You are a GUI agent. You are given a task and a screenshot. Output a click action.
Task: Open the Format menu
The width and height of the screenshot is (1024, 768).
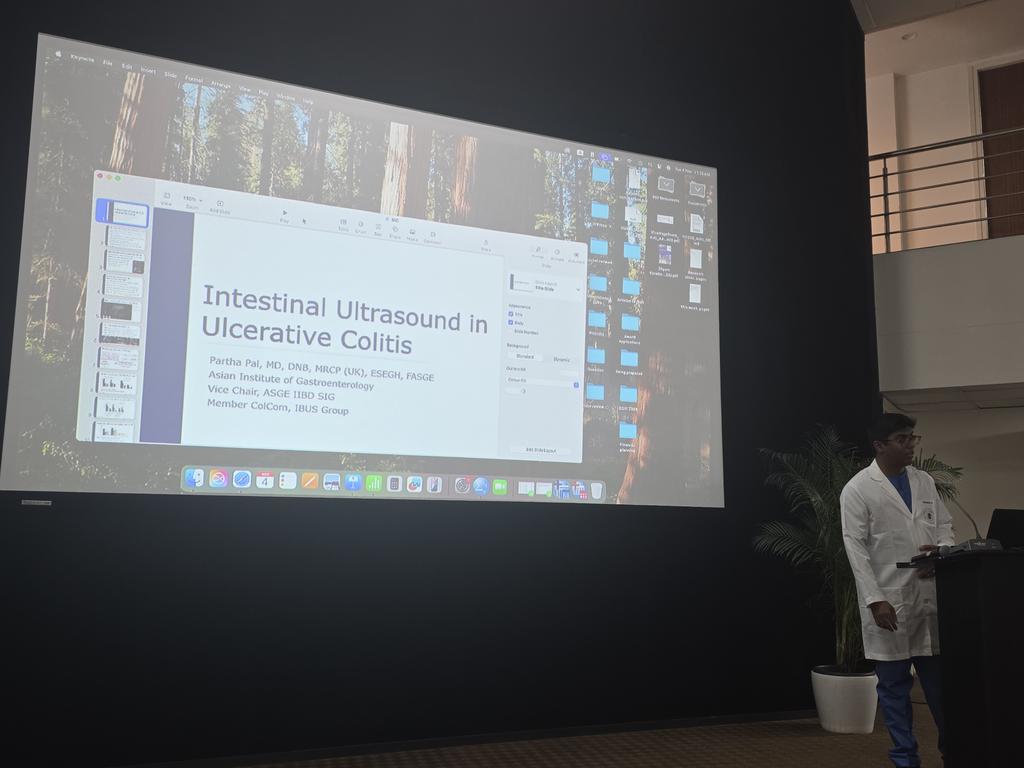(x=193, y=79)
